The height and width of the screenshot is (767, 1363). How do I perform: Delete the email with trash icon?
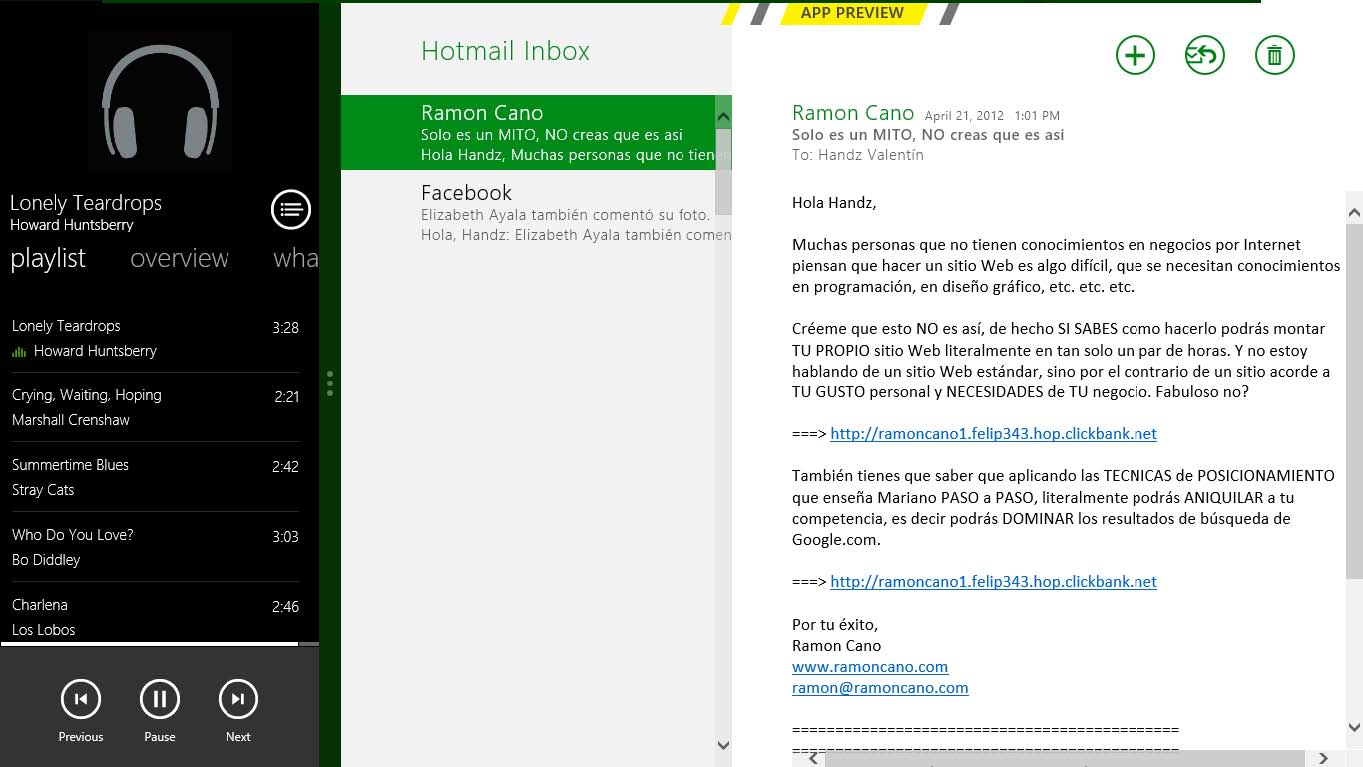click(1274, 55)
